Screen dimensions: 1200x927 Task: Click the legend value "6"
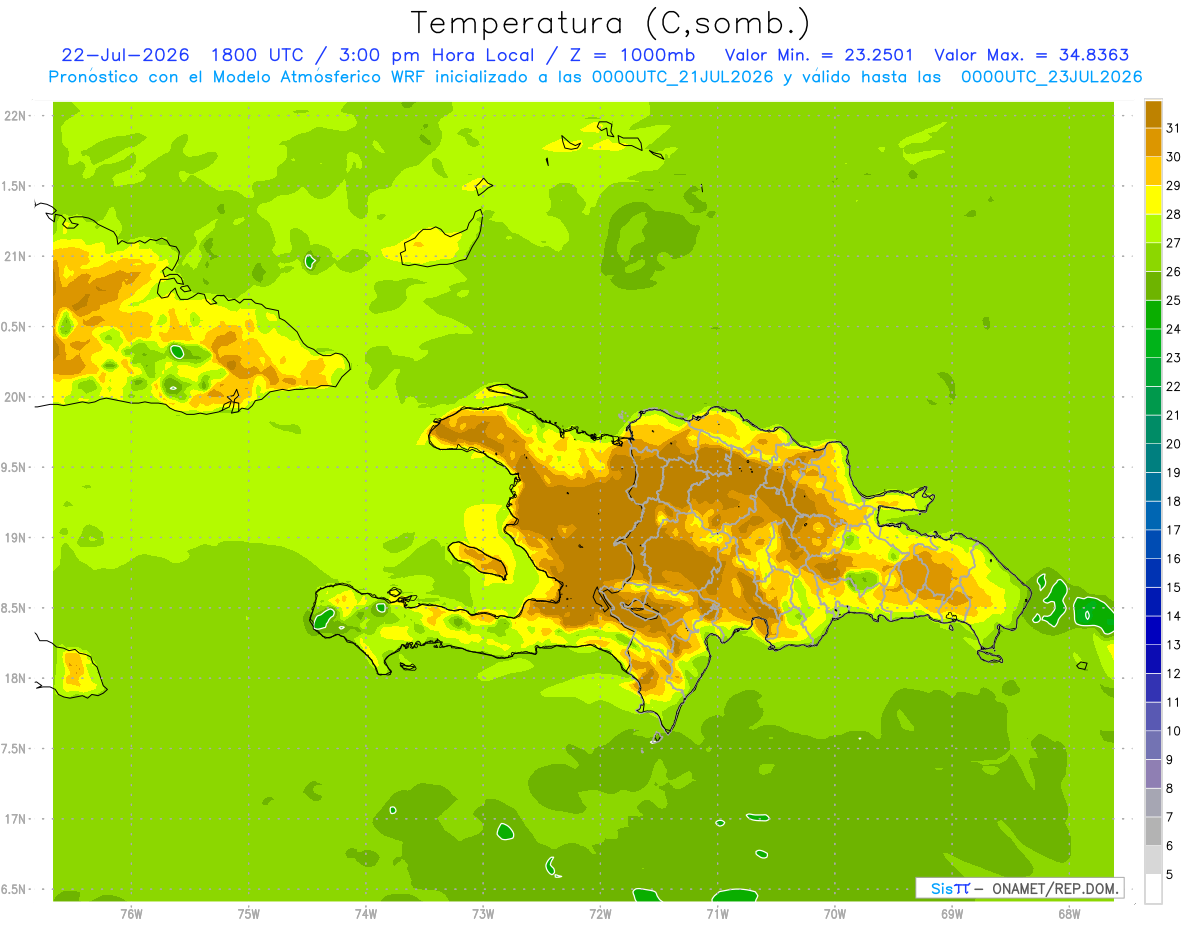point(1170,846)
